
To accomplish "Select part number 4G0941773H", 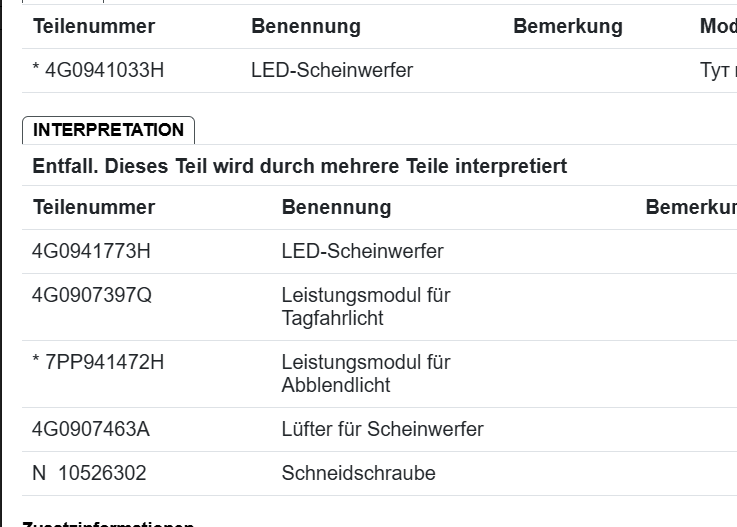I will pyautogui.click(x=91, y=251).
